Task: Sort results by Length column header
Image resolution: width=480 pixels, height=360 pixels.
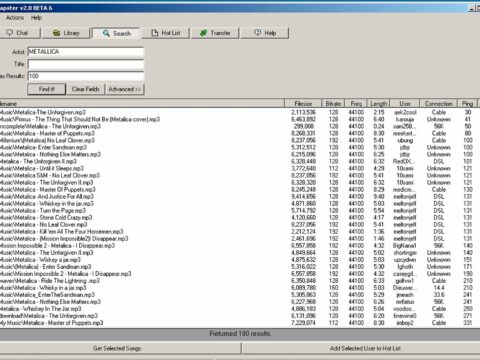Action: (x=378, y=104)
